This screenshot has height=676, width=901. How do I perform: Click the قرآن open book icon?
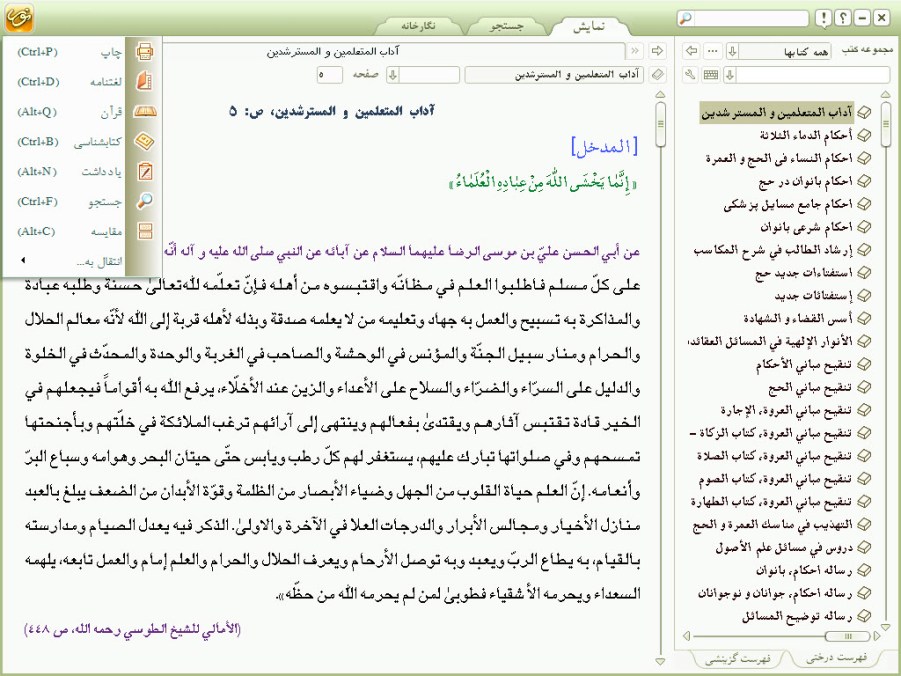pyautogui.click(x=145, y=112)
